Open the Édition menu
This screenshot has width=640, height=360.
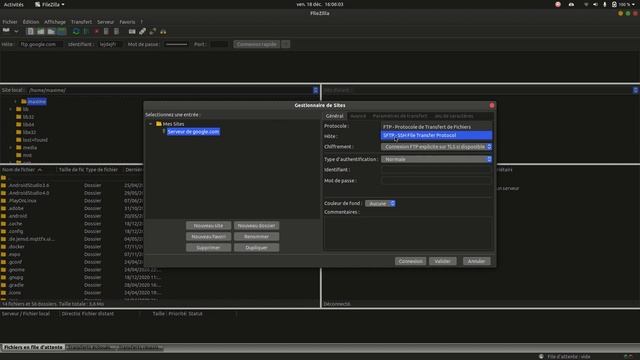click(x=31, y=22)
